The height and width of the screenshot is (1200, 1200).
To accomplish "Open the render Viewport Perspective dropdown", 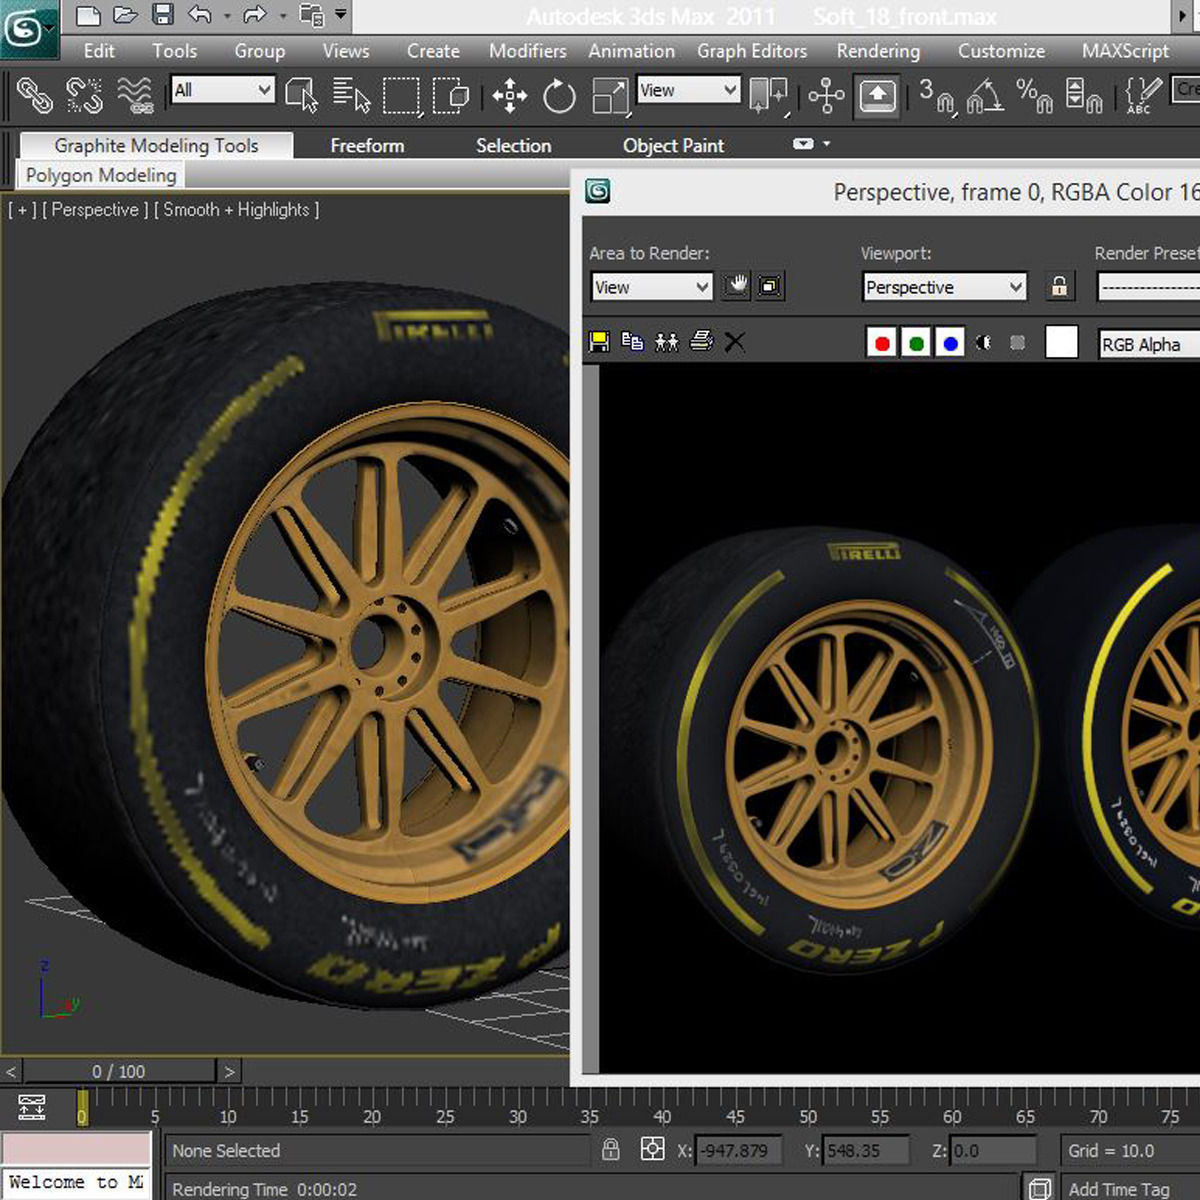I will coord(944,287).
